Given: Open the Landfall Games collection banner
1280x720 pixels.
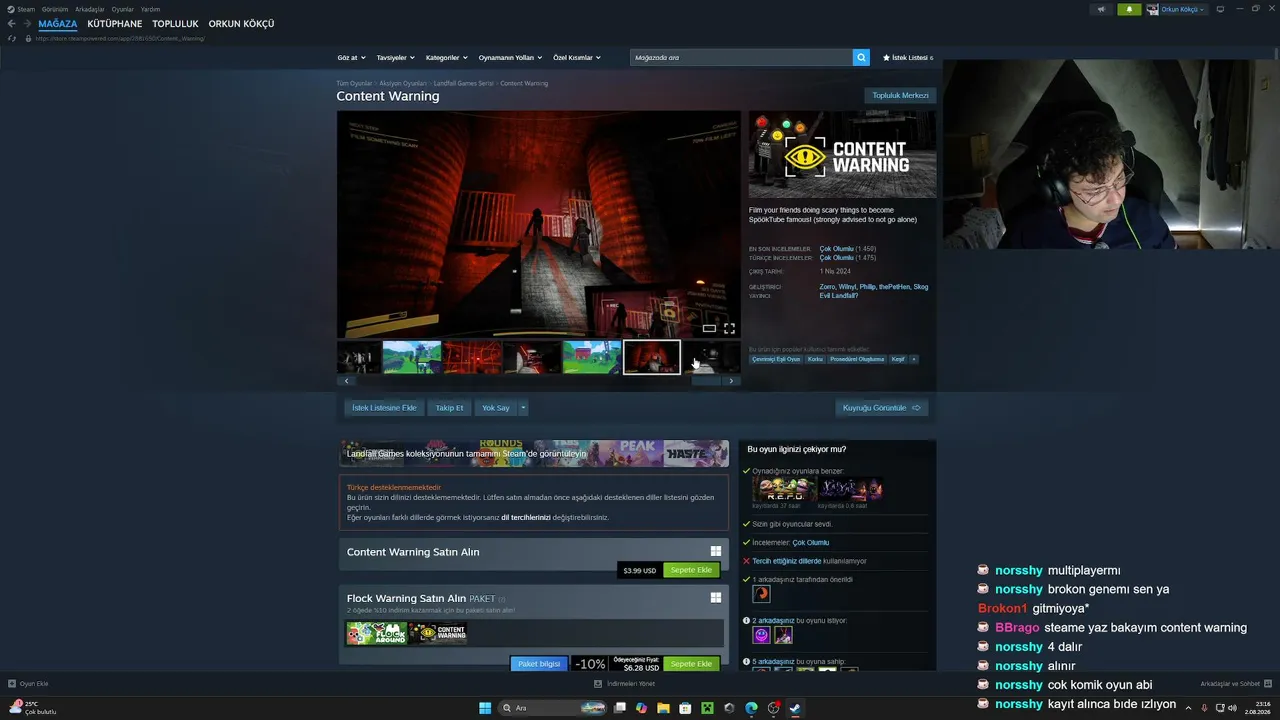Looking at the screenshot, I should click(534, 453).
